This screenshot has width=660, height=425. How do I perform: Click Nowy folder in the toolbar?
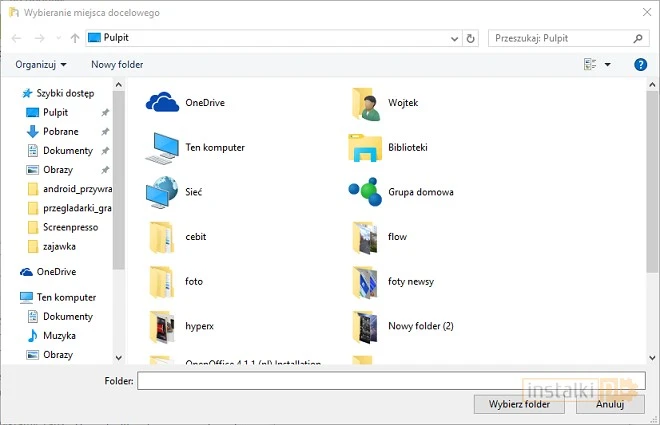(117, 64)
